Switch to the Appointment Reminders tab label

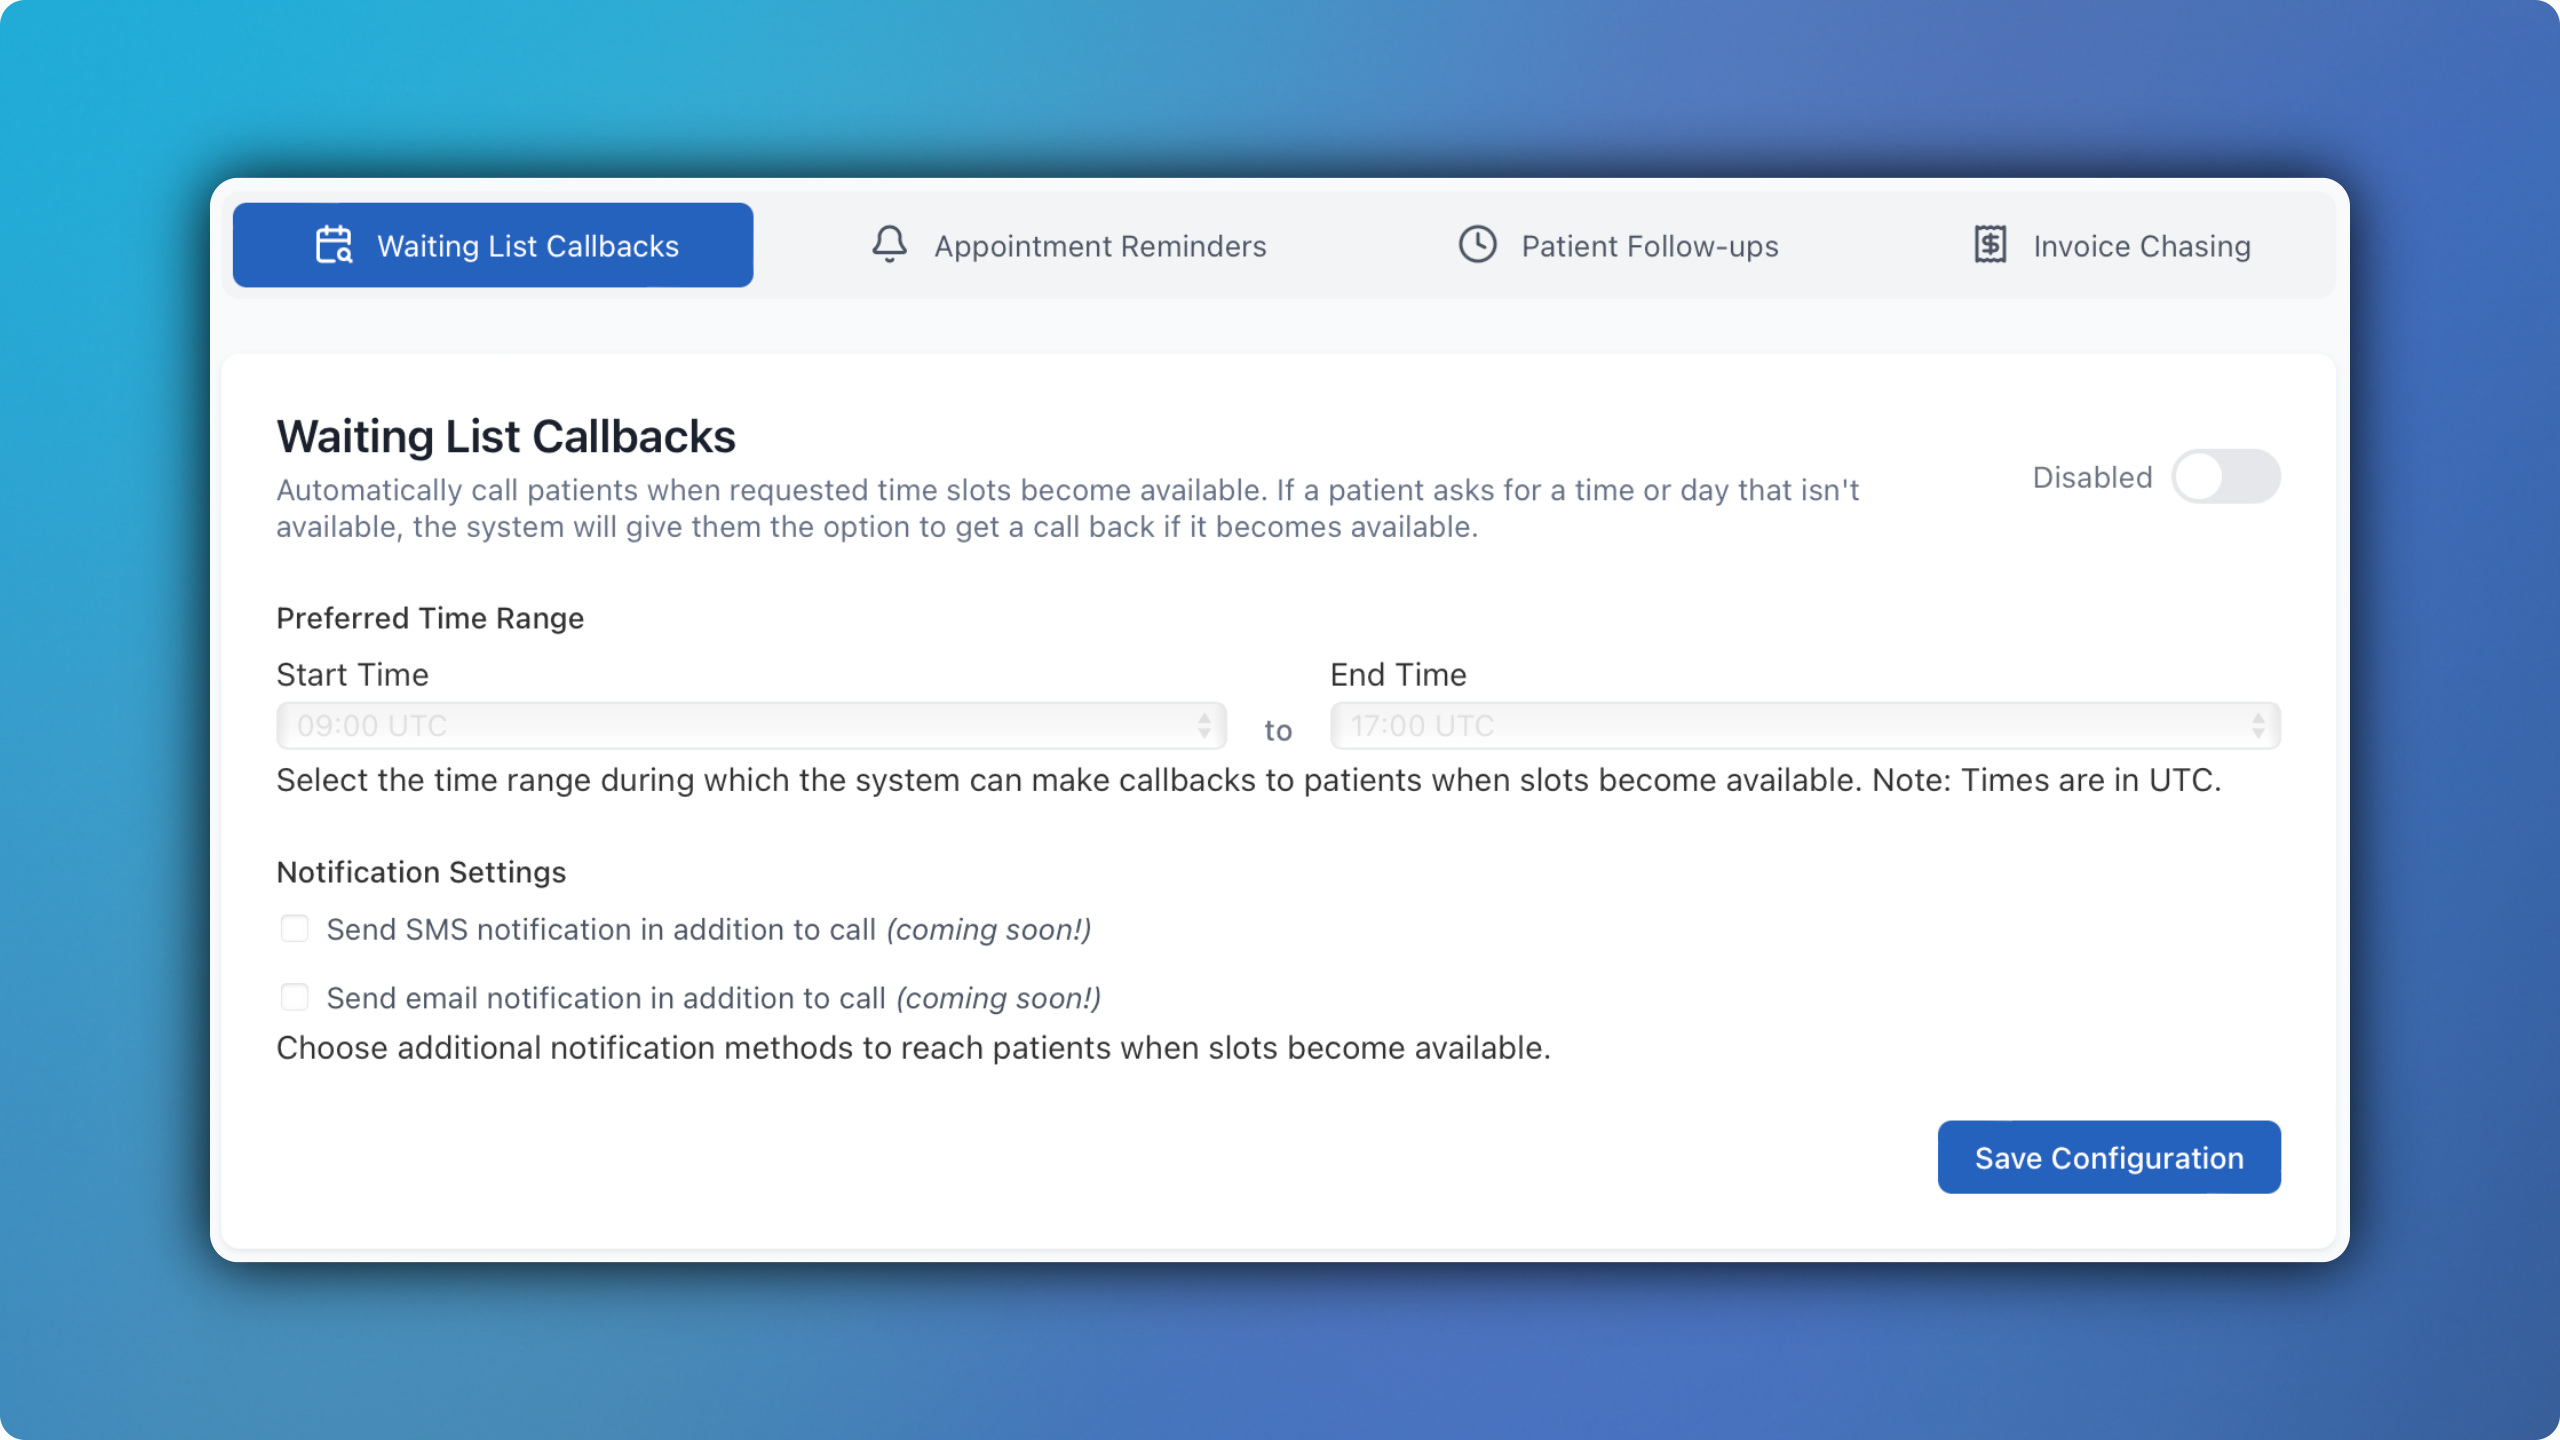click(x=1100, y=246)
